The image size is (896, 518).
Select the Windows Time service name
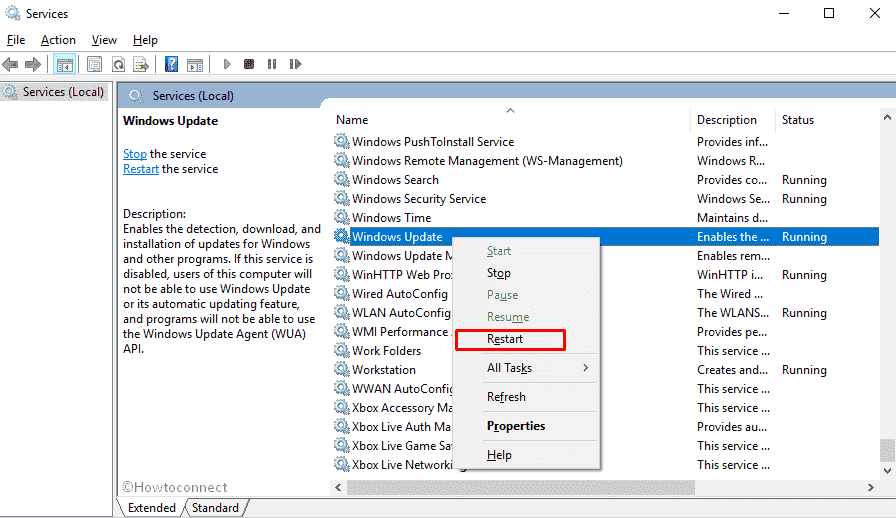pyautogui.click(x=391, y=217)
